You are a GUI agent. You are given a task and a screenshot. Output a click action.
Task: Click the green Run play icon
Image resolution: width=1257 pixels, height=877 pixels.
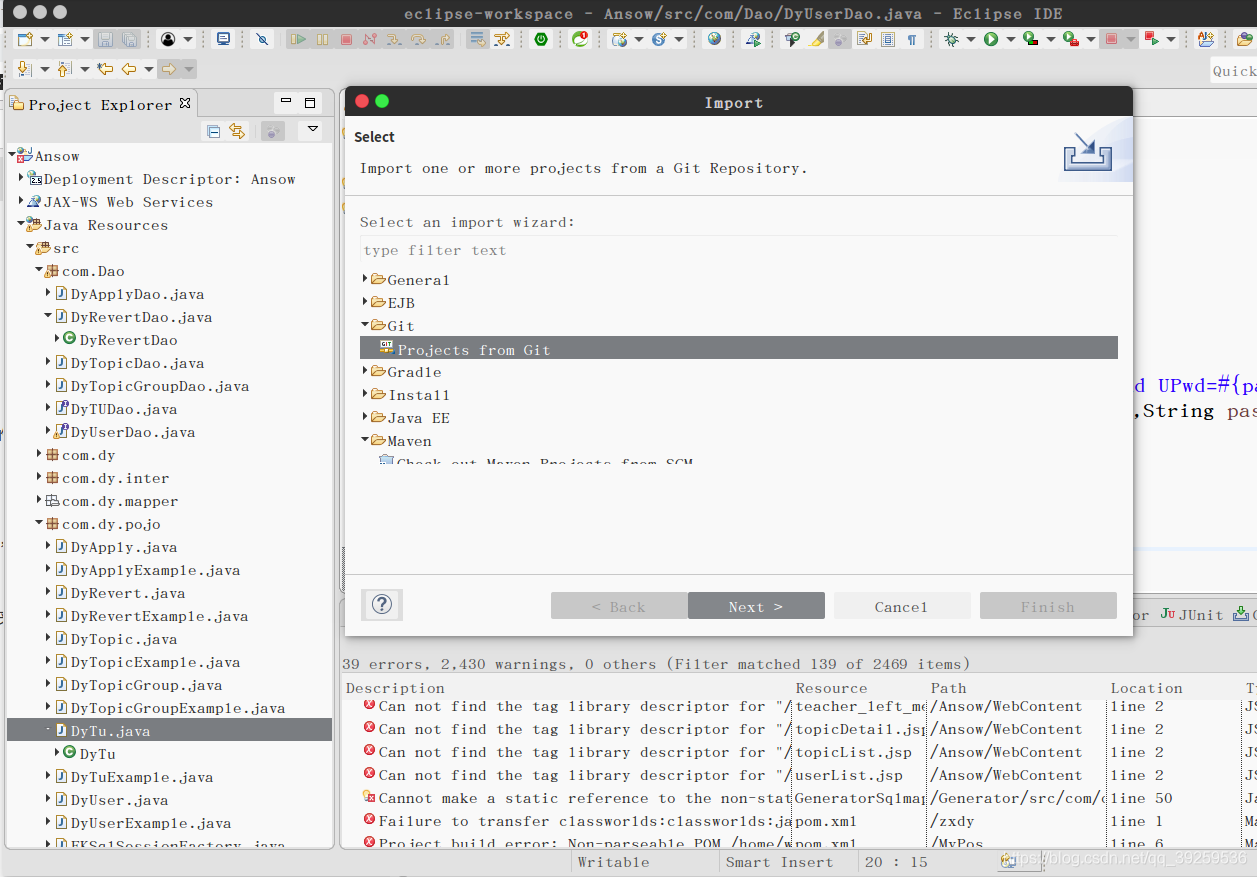pos(991,39)
